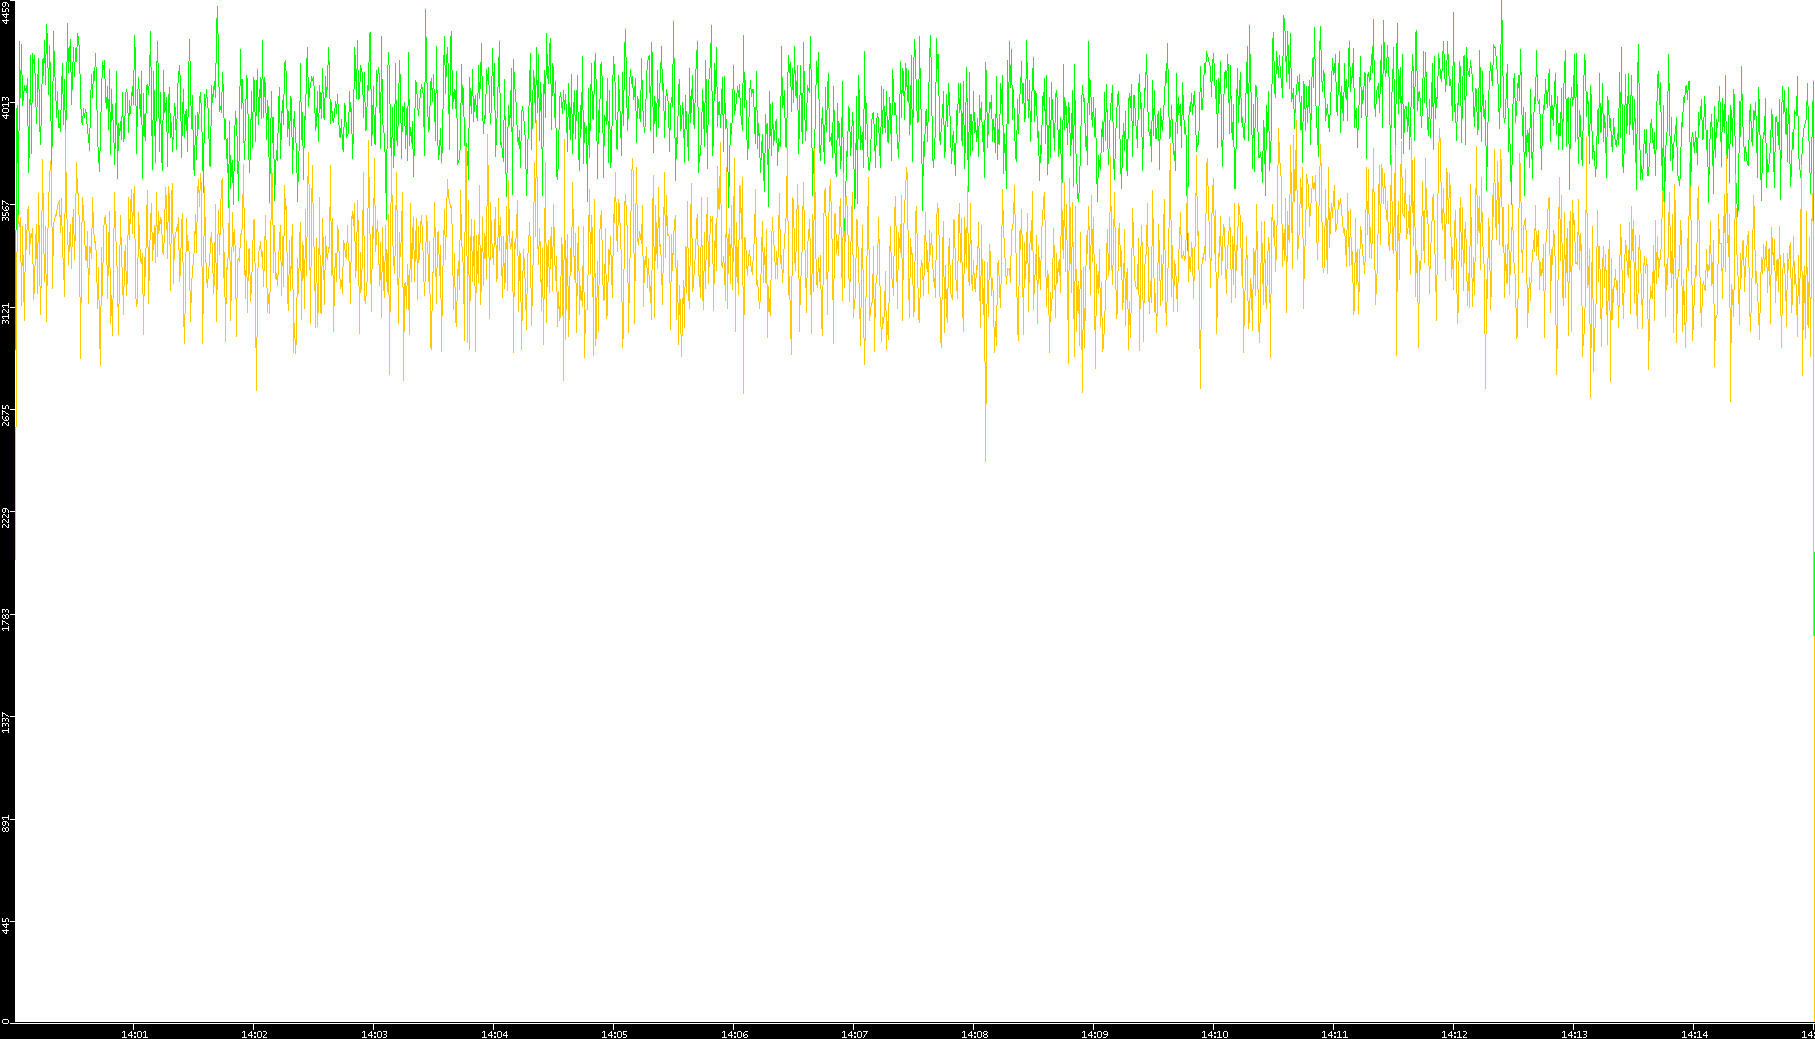Image resolution: width=1815 pixels, height=1039 pixels.
Task: Click the 14:11 time tick label
Action: point(1334,1034)
